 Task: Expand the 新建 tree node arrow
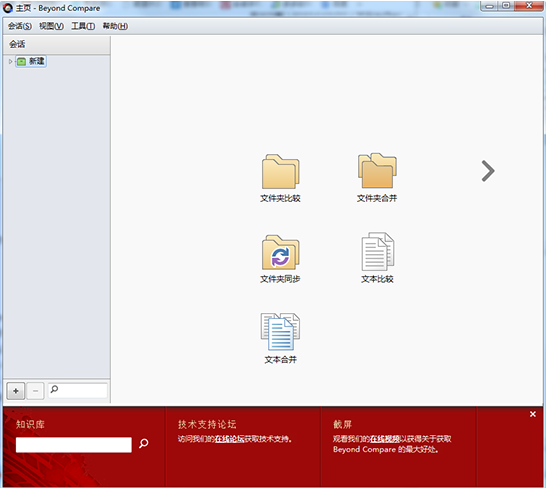[10, 62]
